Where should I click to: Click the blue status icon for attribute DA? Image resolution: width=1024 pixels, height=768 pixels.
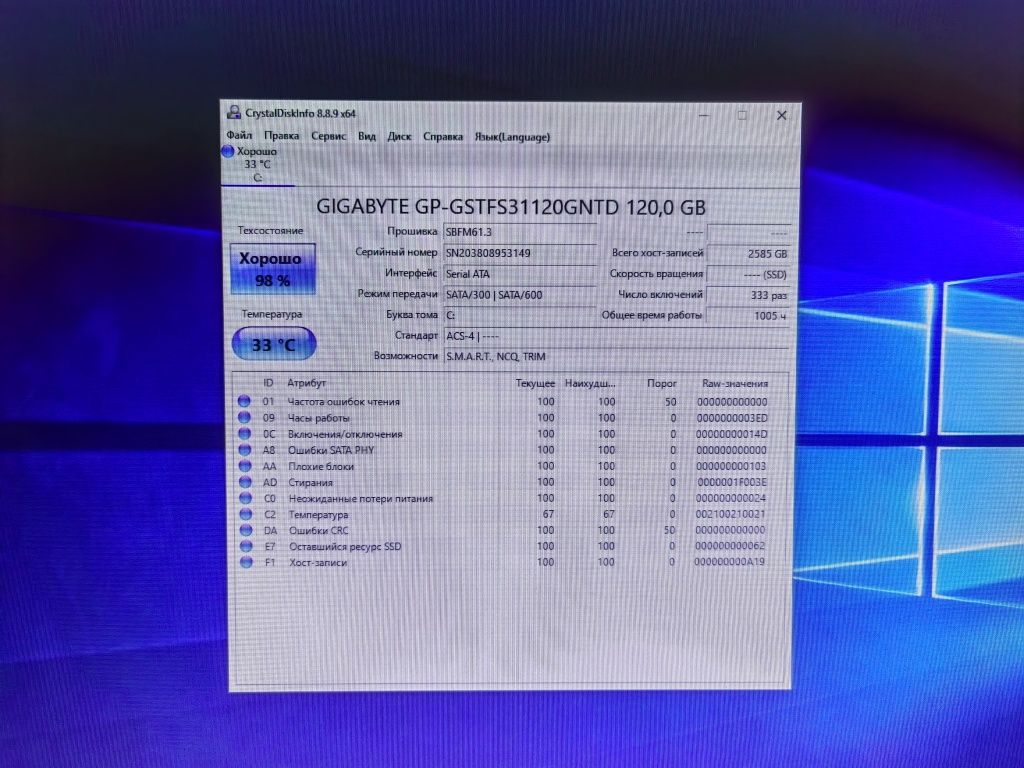[246, 530]
